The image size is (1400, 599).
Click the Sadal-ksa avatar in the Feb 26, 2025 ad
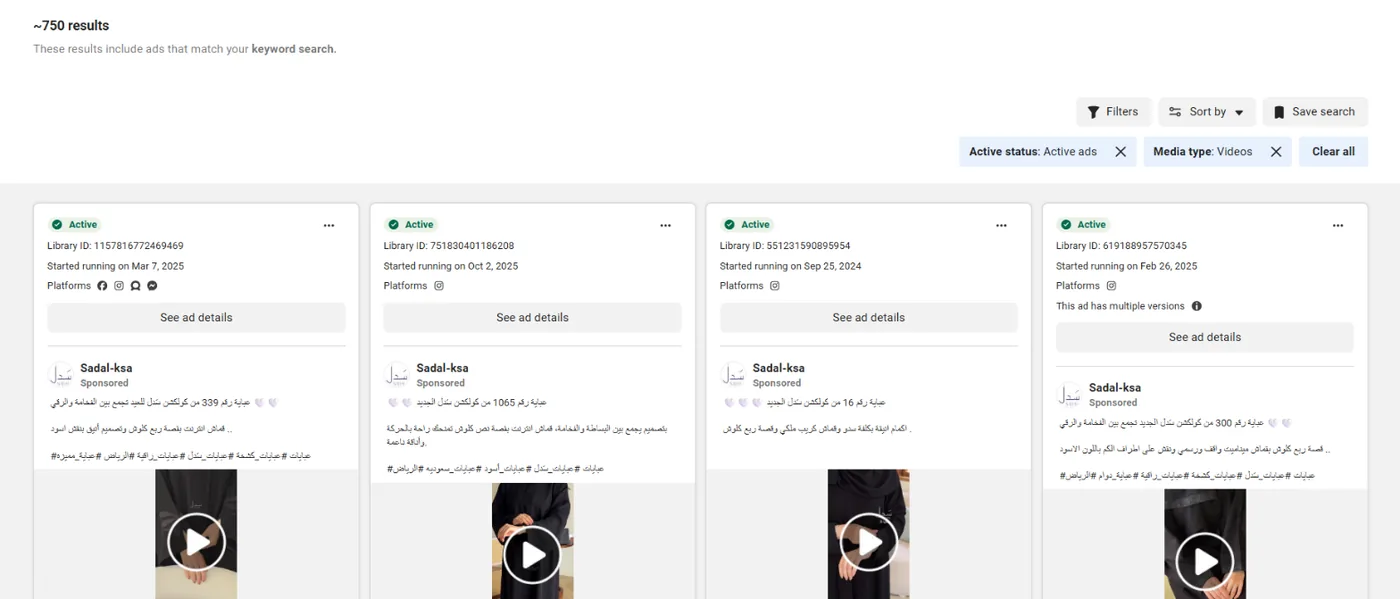tap(1069, 394)
